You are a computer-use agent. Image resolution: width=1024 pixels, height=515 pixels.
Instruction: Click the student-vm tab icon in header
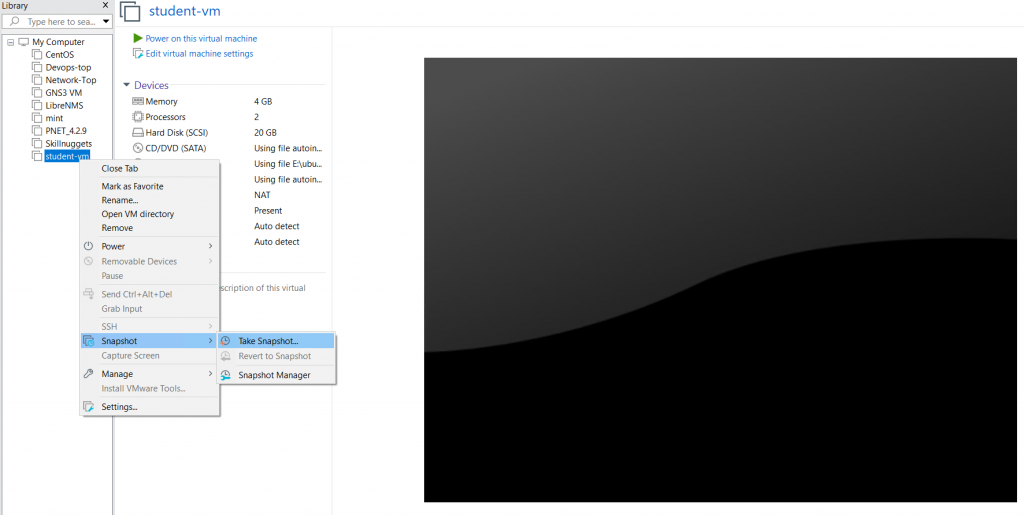click(131, 12)
